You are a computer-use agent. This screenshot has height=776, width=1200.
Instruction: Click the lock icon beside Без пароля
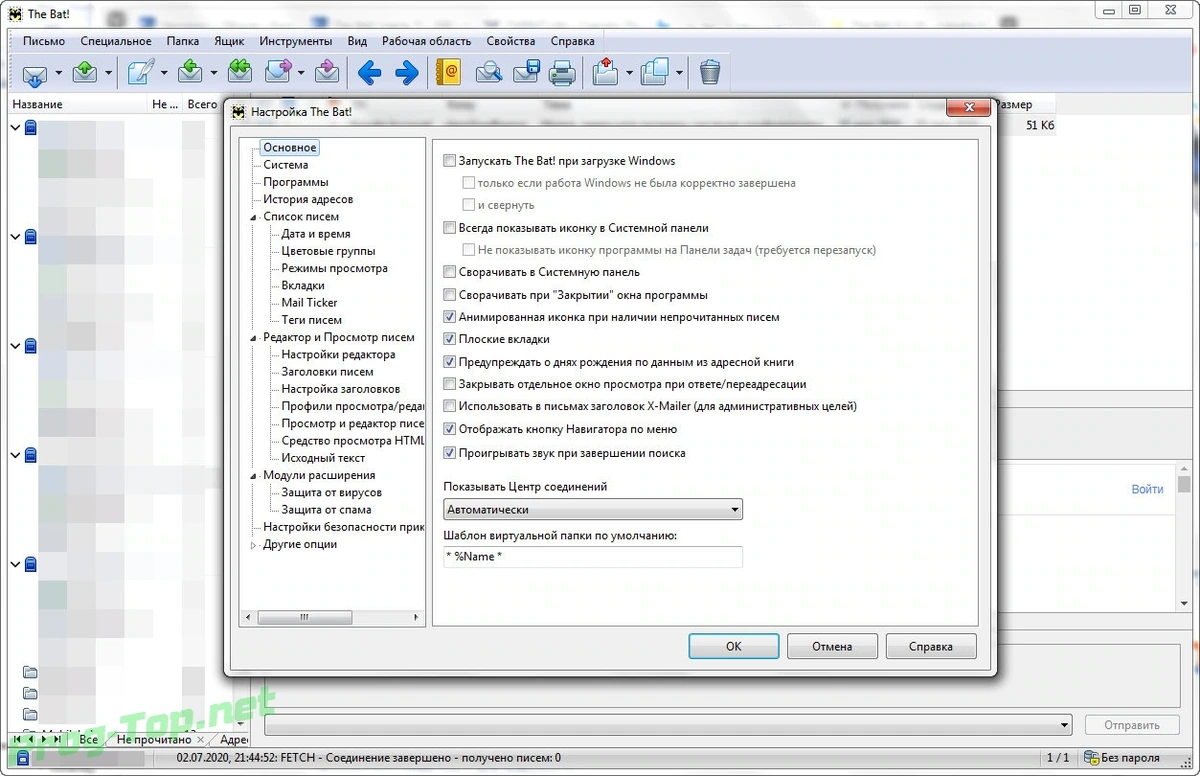tap(1093, 757)
